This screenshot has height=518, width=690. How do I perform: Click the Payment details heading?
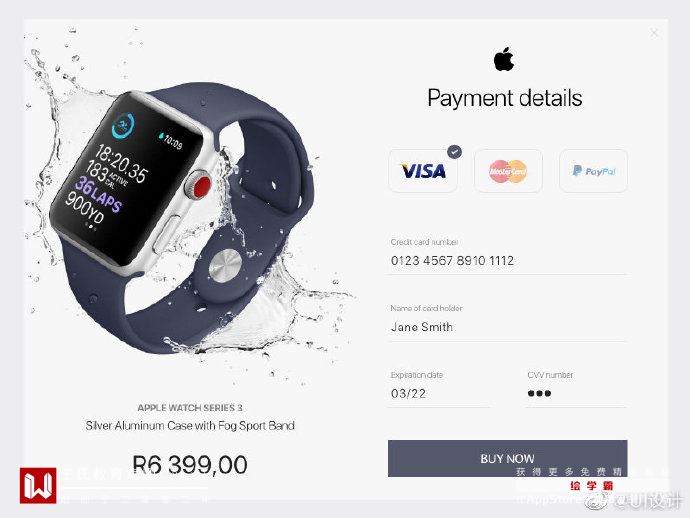coord(505,99)
